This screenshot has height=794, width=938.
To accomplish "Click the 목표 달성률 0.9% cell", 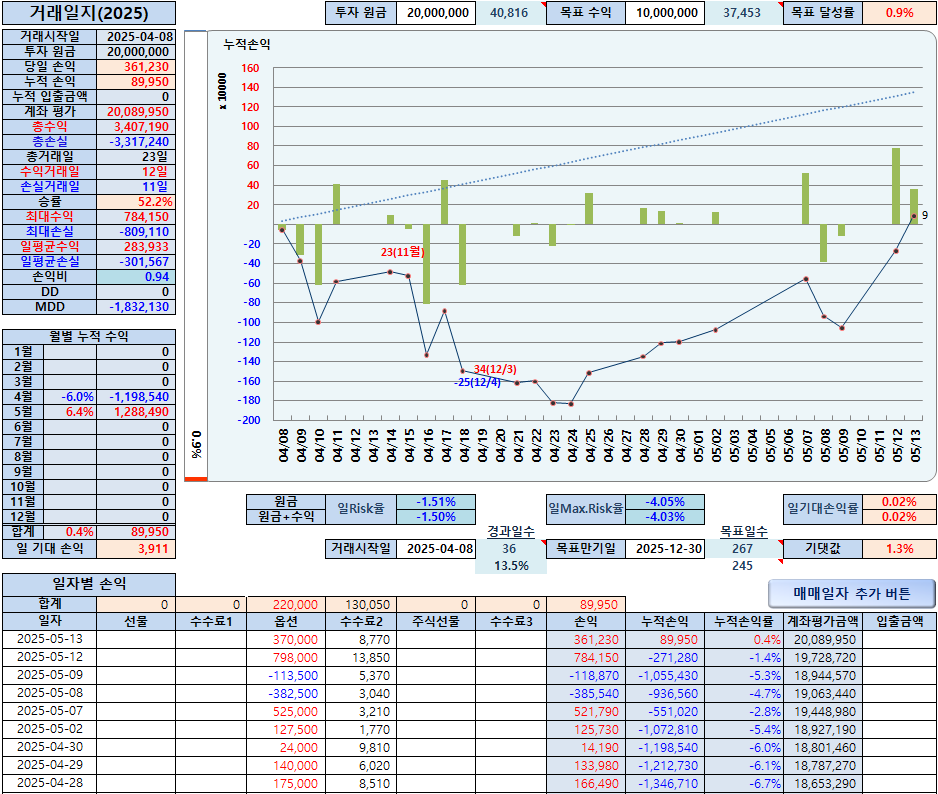I will pyautogui.click(x=899, y=13).
